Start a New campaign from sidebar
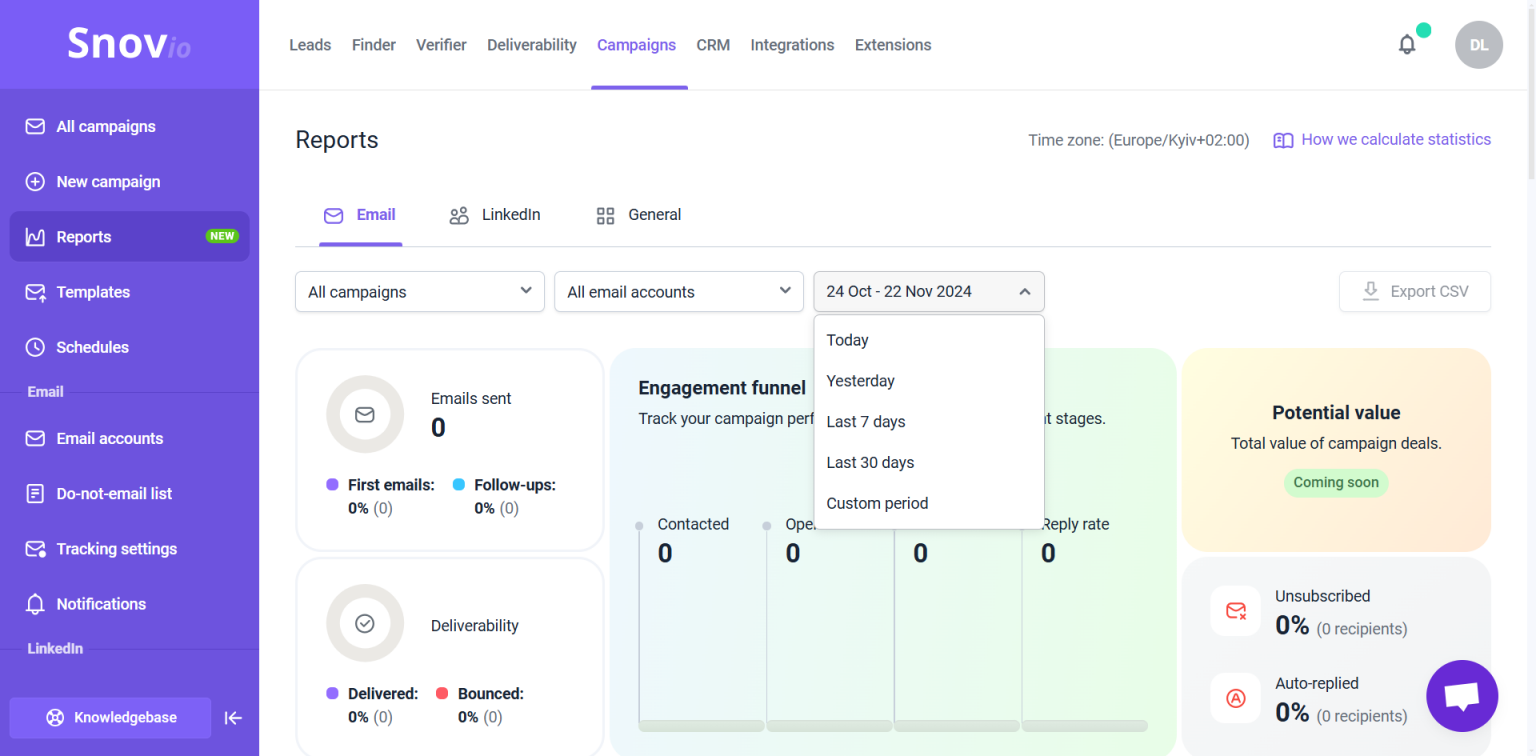 coord(108,182)
